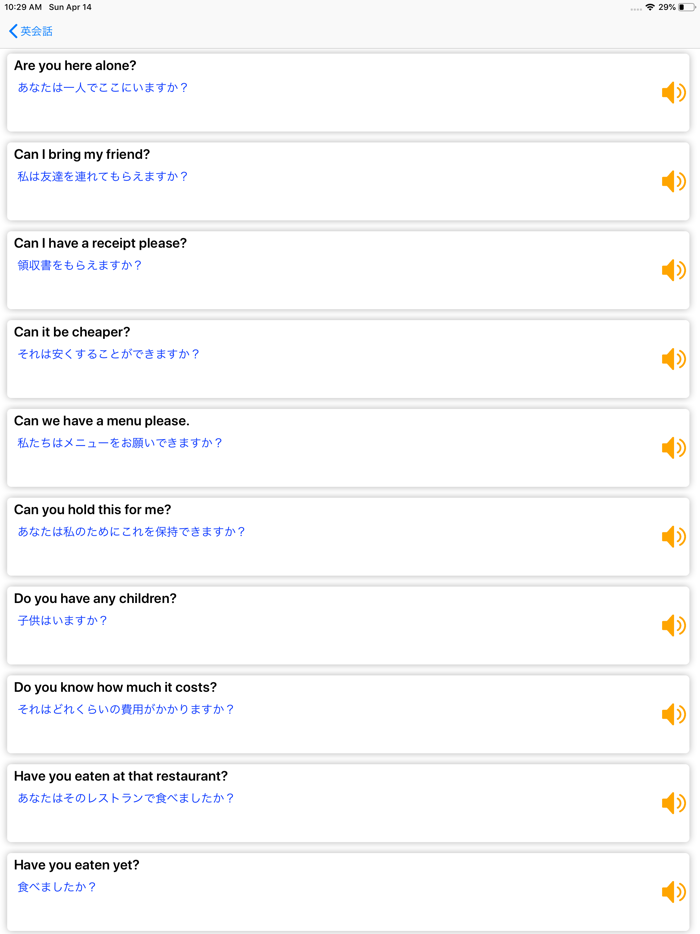Select the "Can we have a menu please." title
The height and width of the screenshot is (934, 700).
click(x=101, y=421)
